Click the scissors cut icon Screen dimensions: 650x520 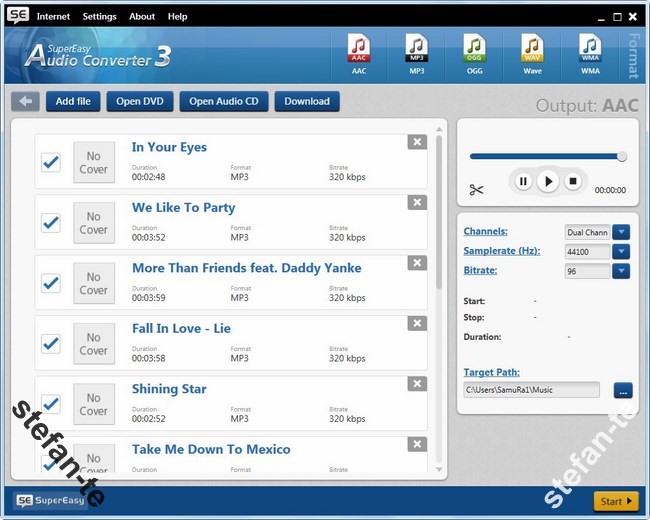click(x=476, y=190)
